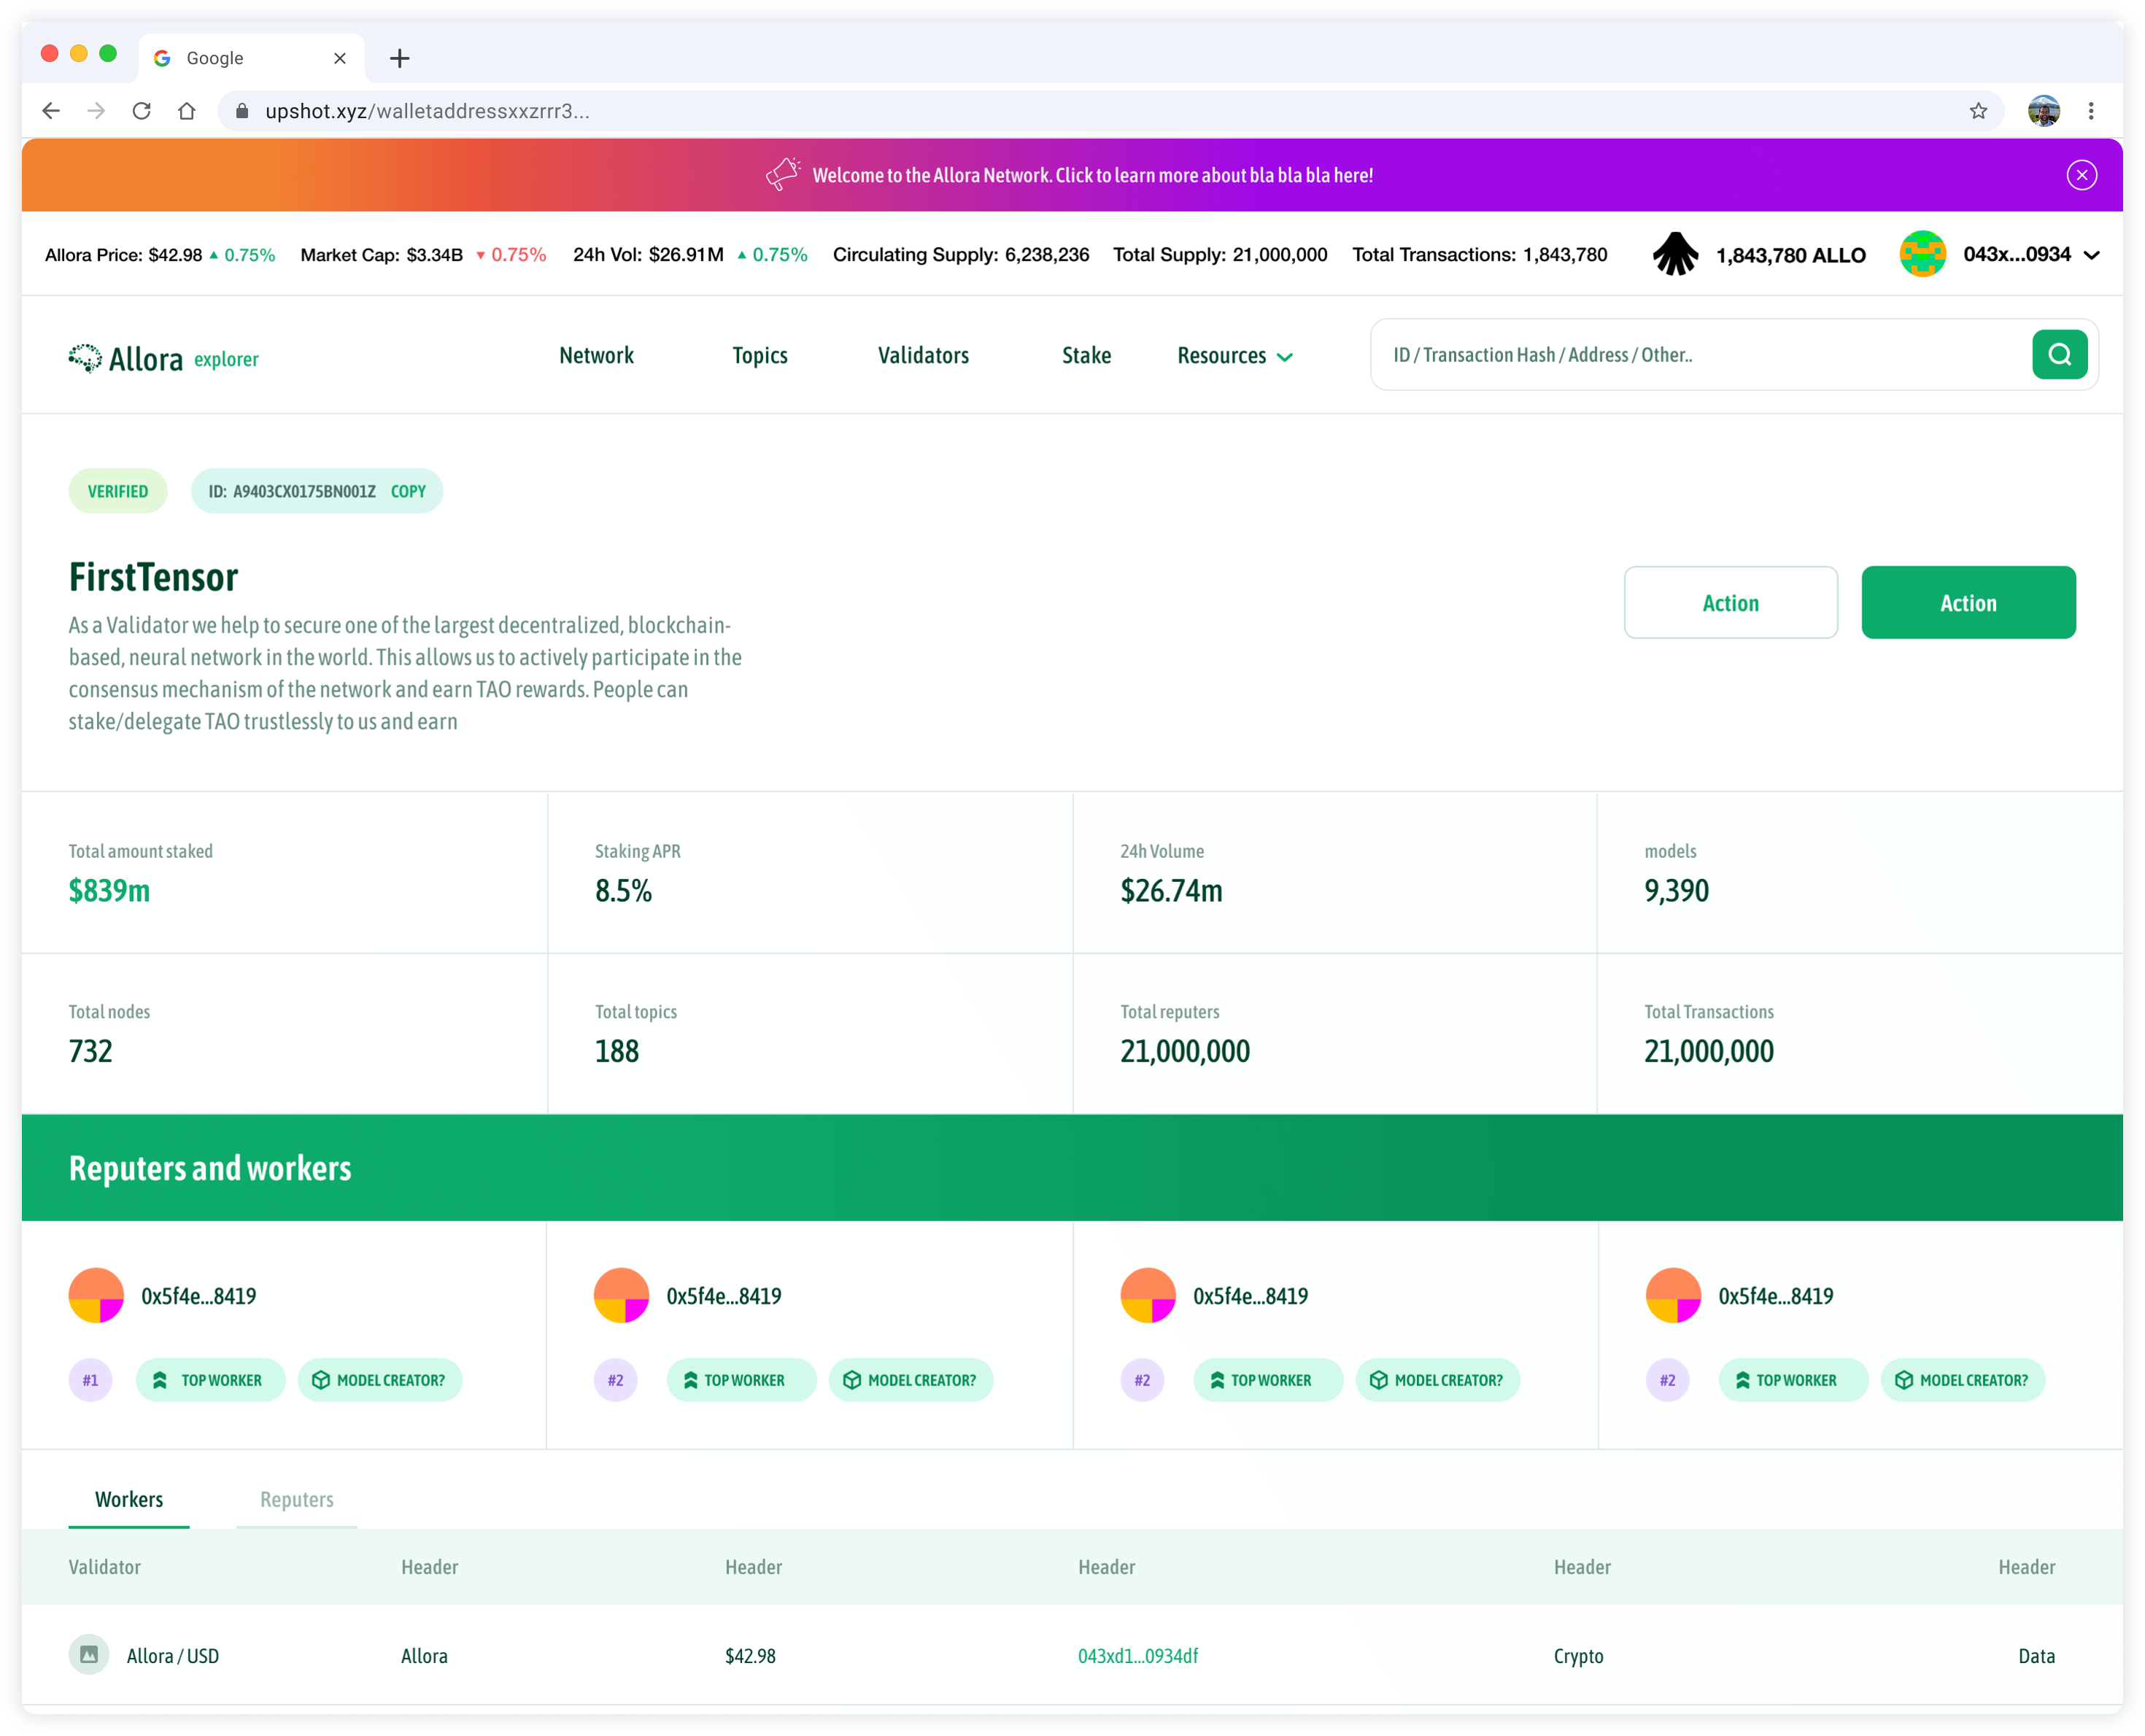
Task: Click the Allora explorer logo
Action: [163, 358]
